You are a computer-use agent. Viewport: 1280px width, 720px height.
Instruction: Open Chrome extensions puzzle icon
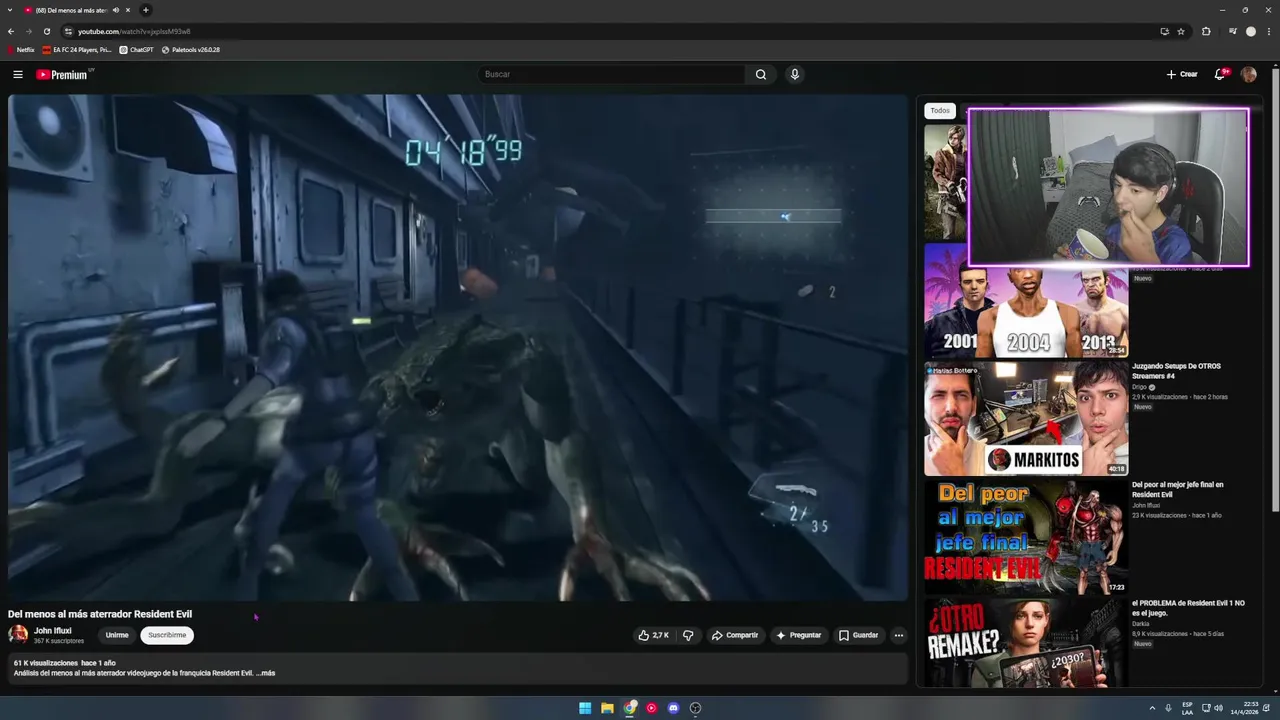[1206, 31]
